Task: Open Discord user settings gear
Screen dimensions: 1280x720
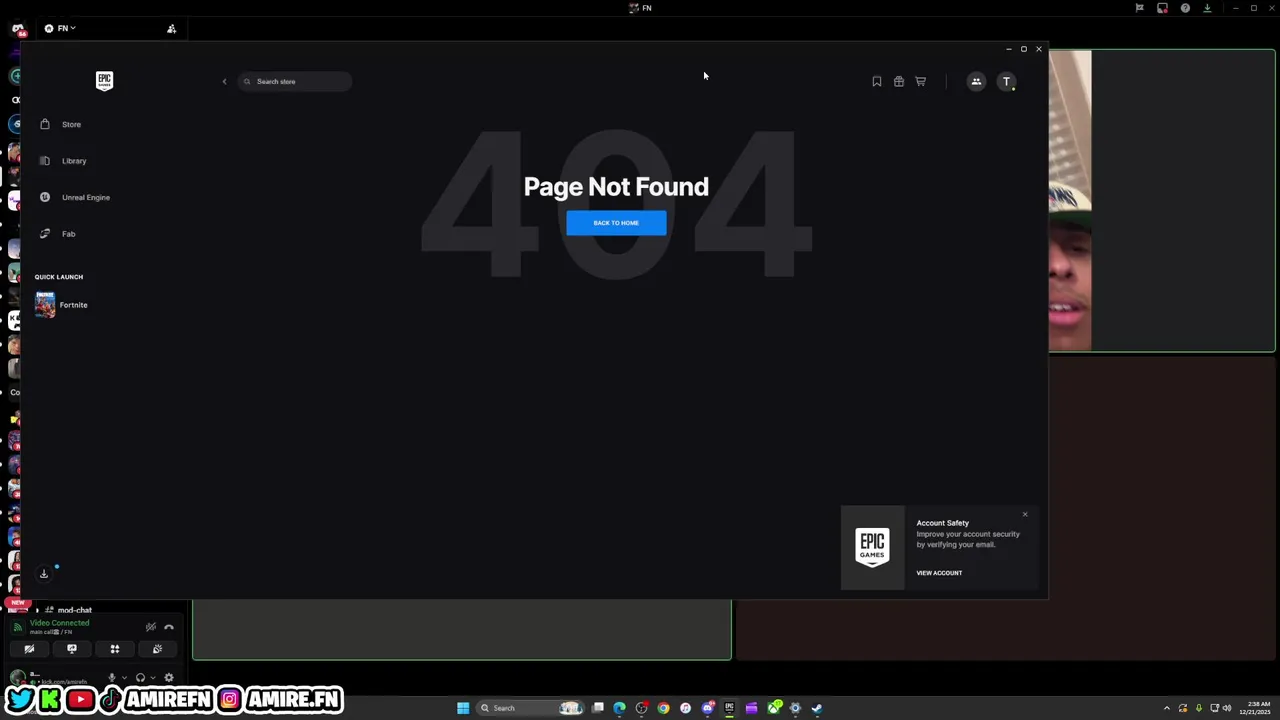Action: coord(169,677)
